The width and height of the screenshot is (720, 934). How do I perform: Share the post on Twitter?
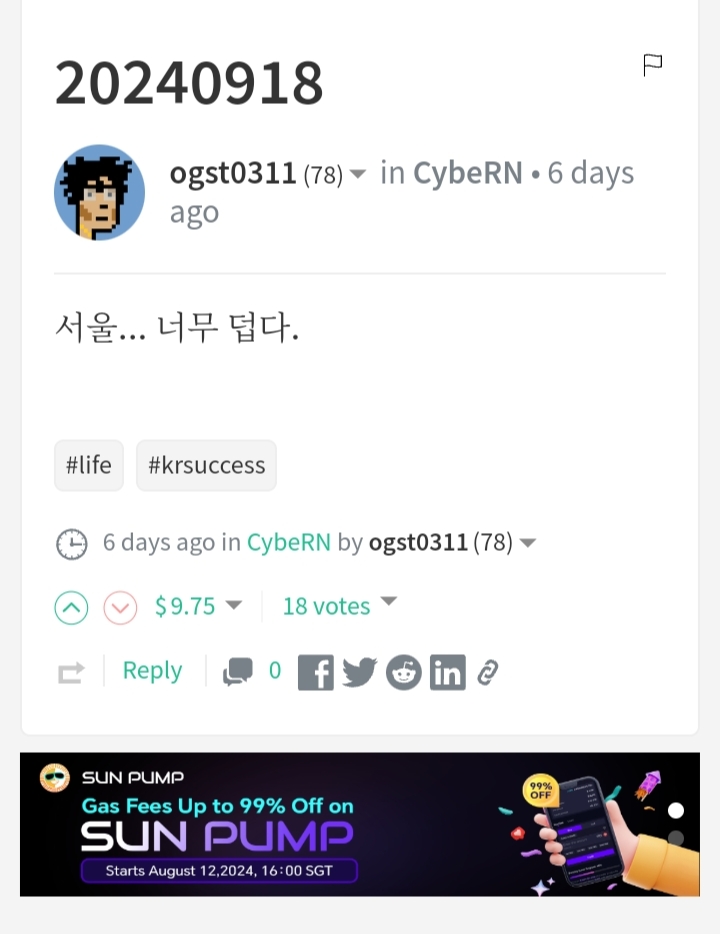[360, 673]
